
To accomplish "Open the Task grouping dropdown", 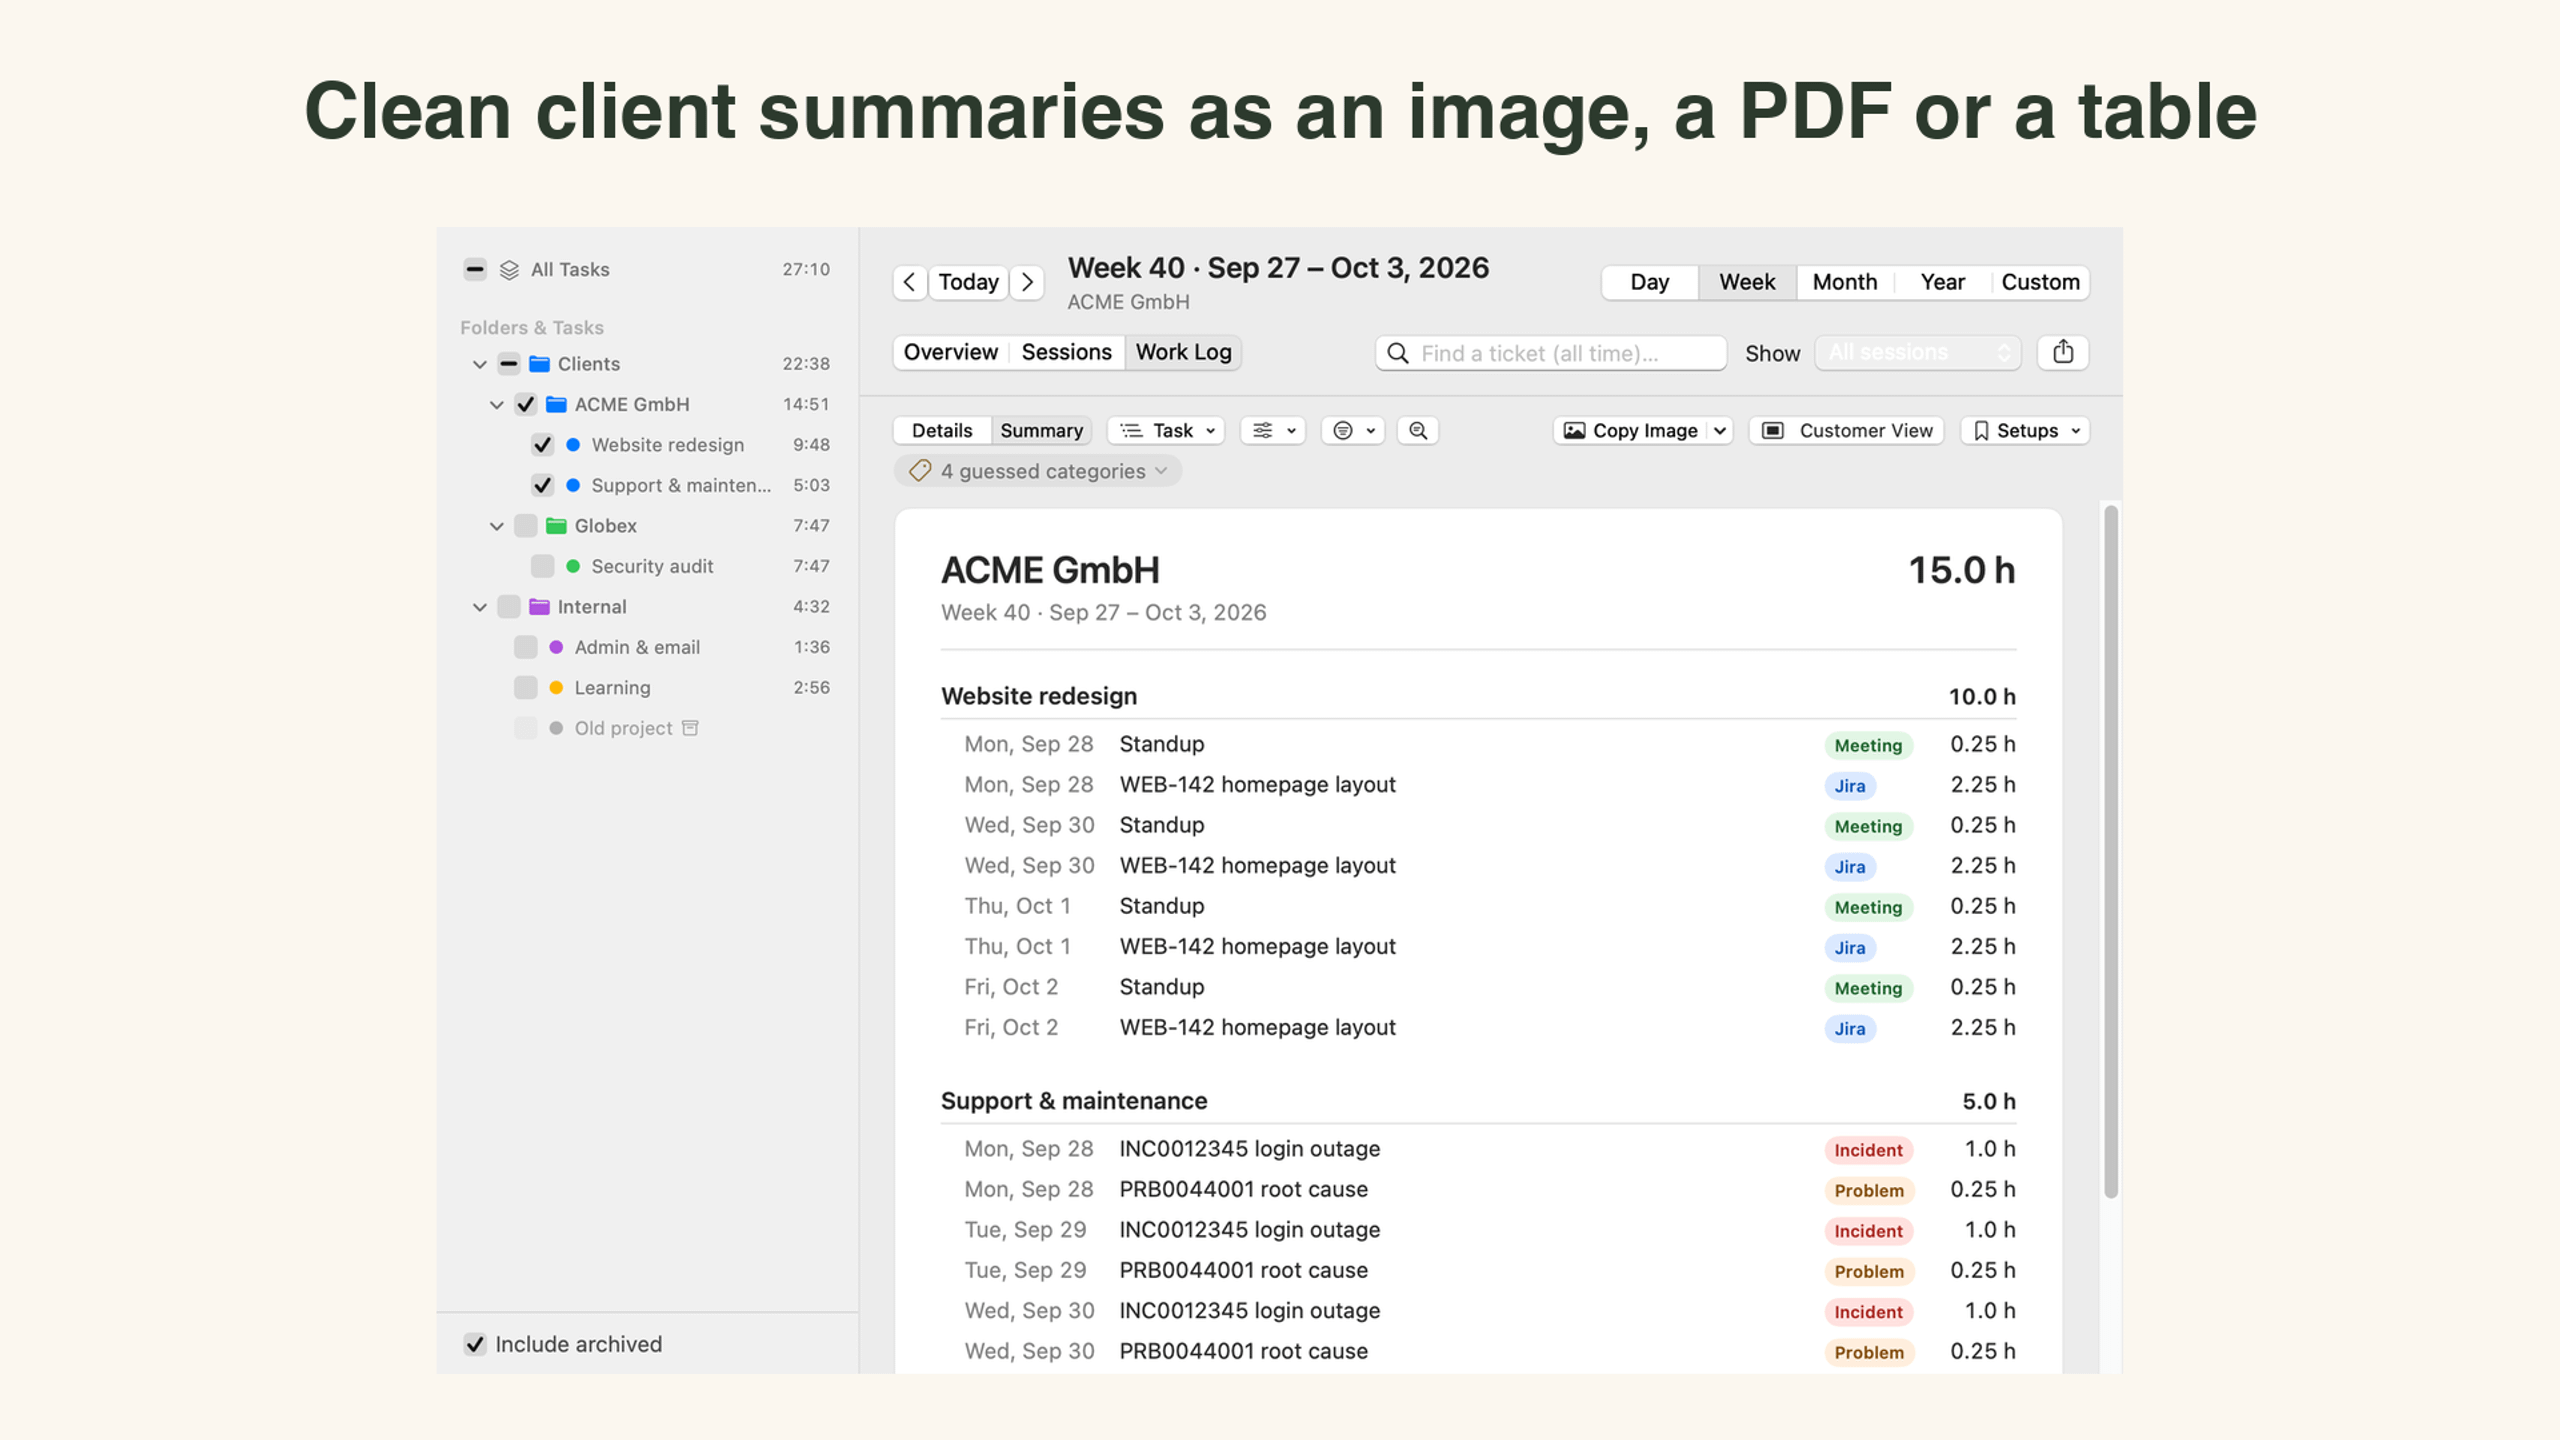I will pos(1166,430).
